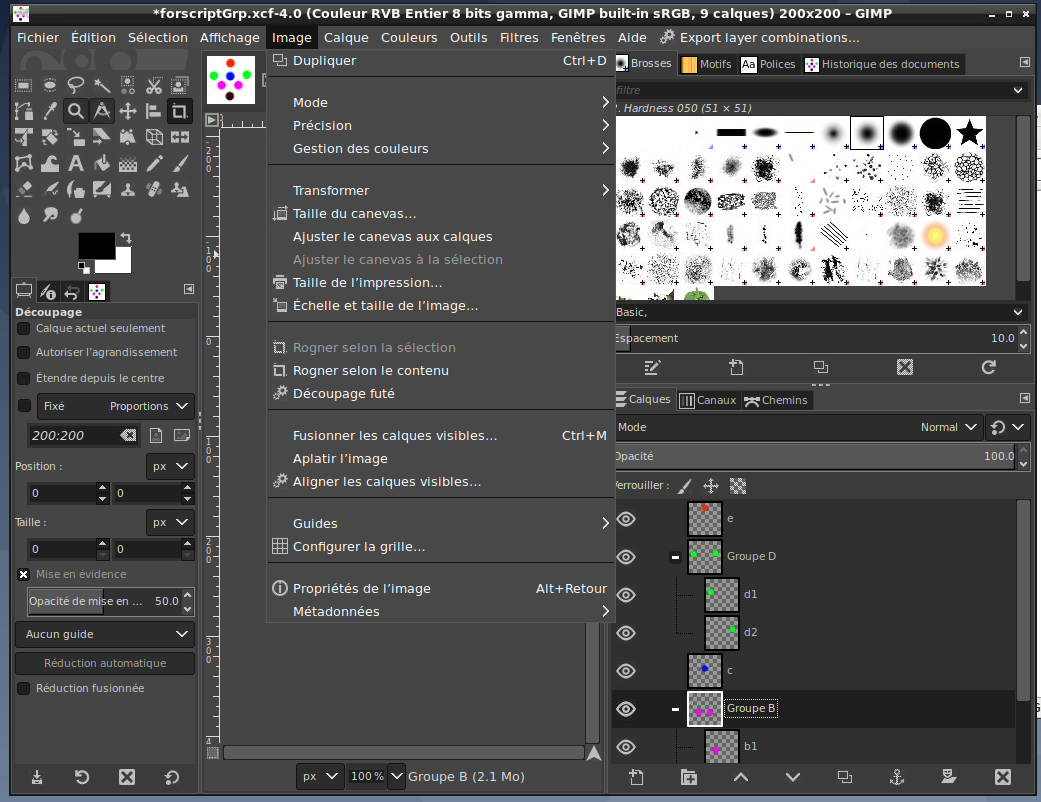Viewport: 1041px width, 802px height.
Task: Click the Move tool icon
Action: (x=127, y=111)
